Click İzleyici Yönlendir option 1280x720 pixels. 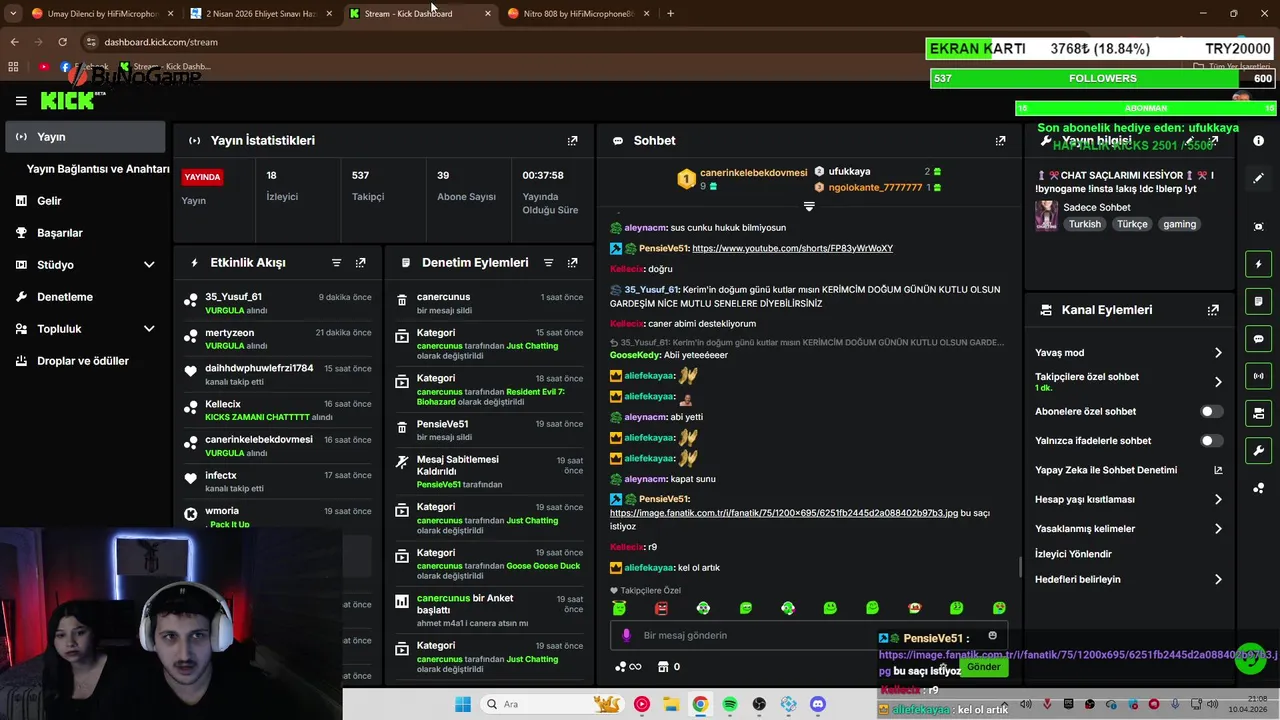coord(1073,554)
